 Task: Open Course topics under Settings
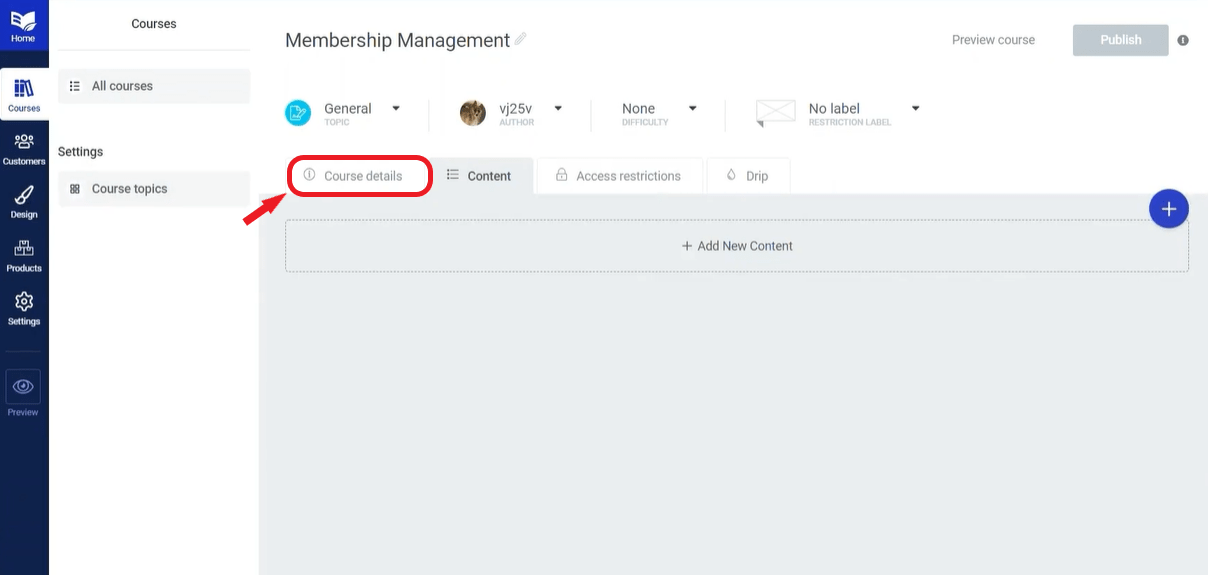154,189
